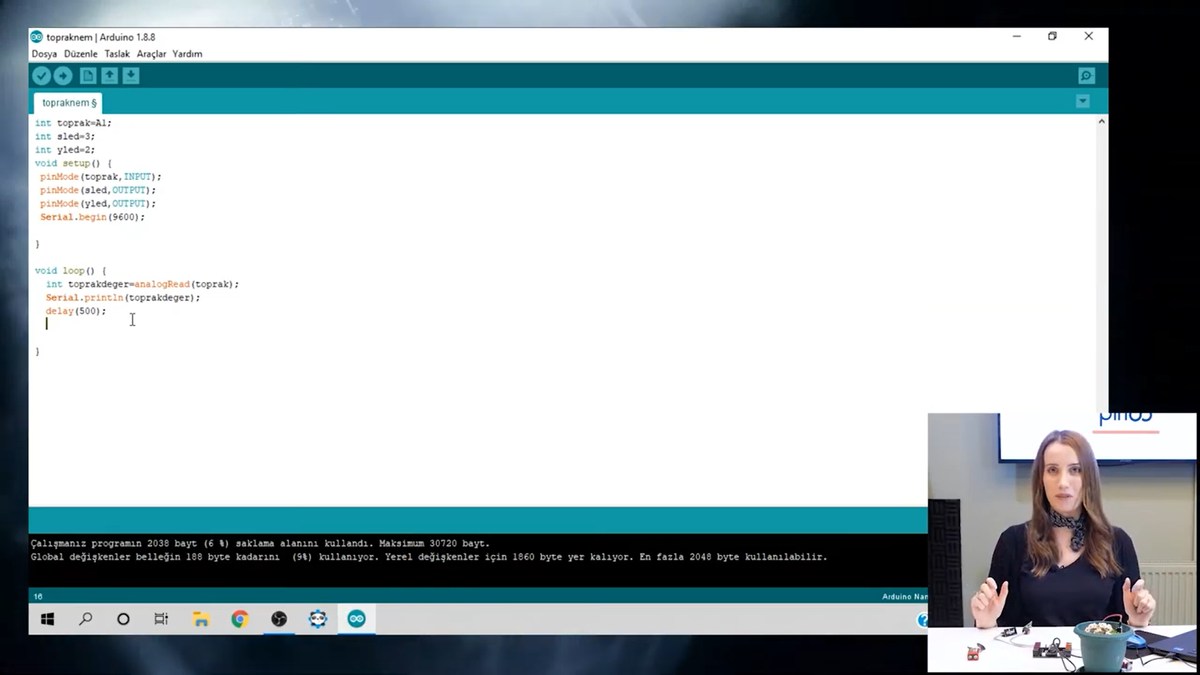Open File Explorer from the taskbar
The width and height of the screenshot is (1200, 675).
(x=201, y=619)
